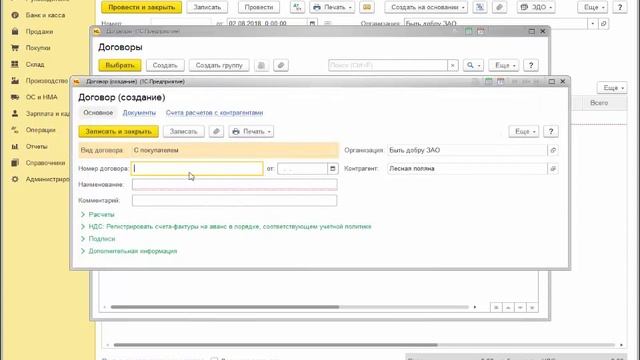640x360 pixels.
Task: Click the Наименование input field
Action: [x=235, y=184]
